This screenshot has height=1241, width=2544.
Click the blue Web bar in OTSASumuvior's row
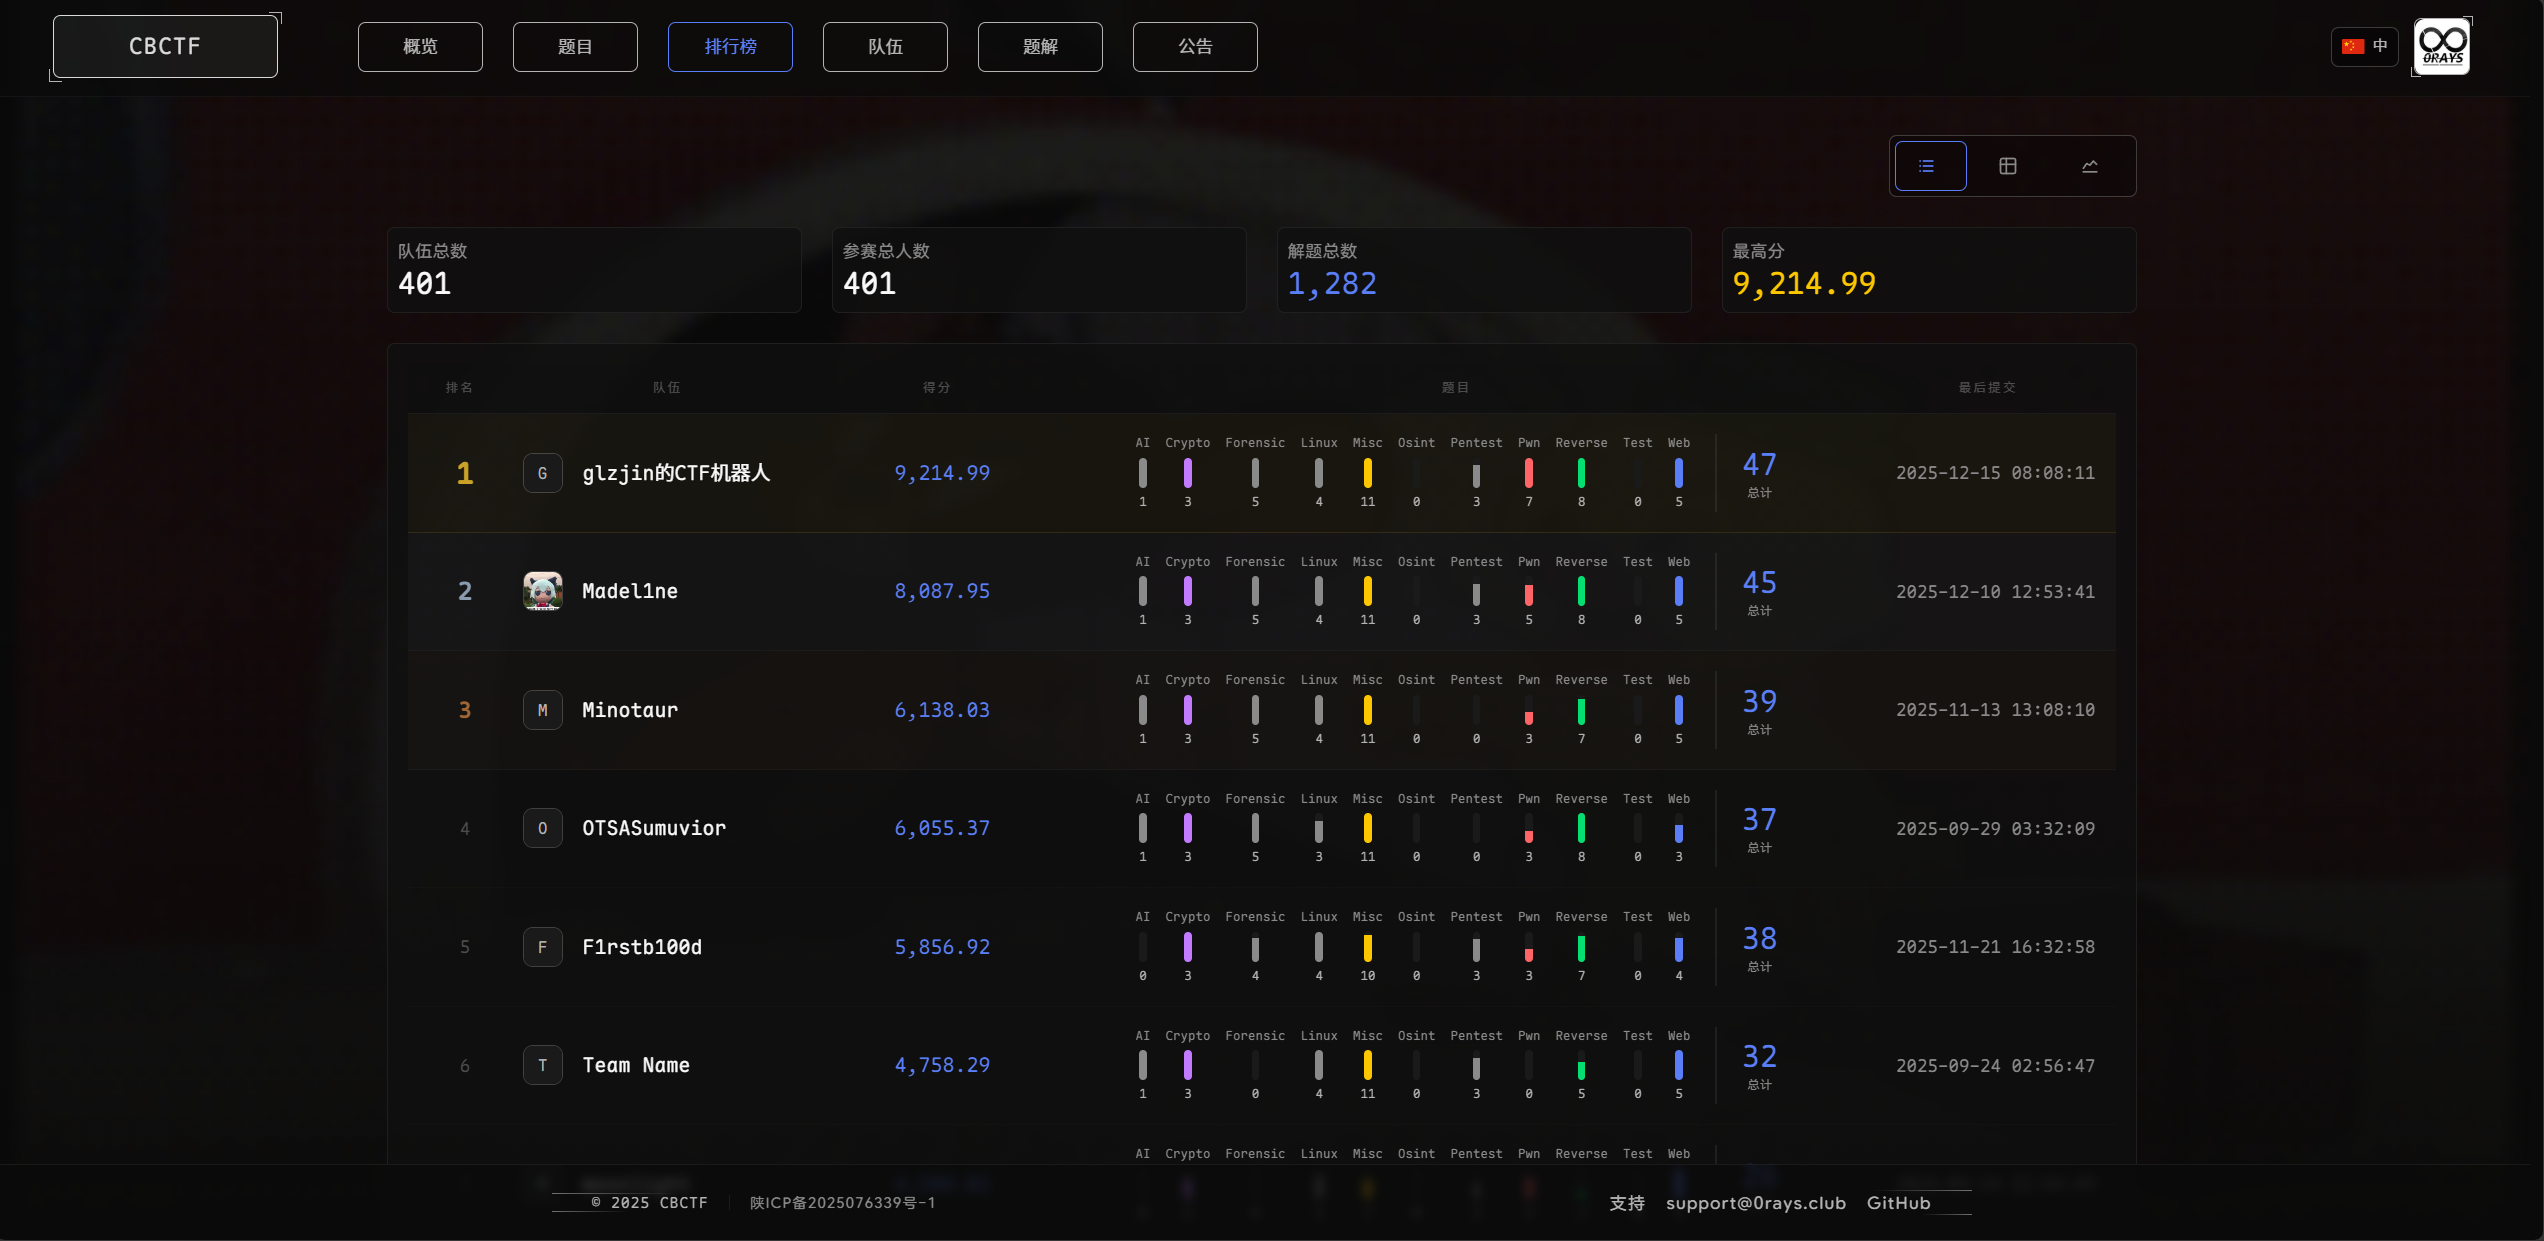coord(1678,833)
